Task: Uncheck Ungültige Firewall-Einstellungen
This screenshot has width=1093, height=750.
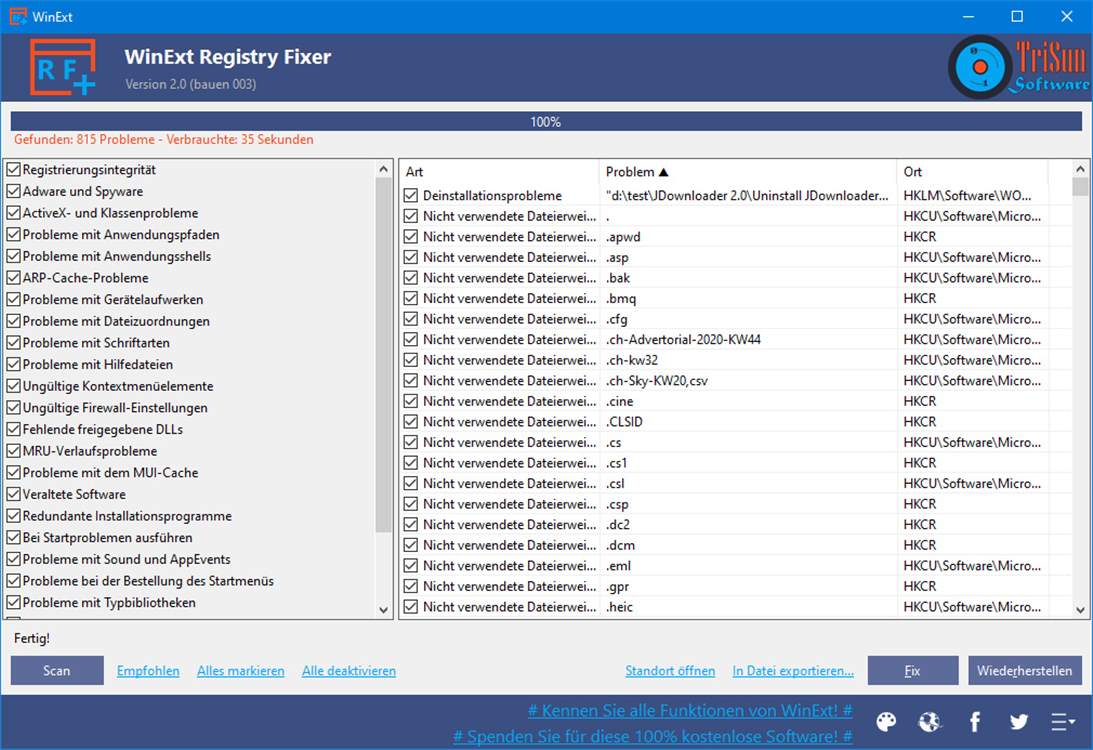Action: click(x=13, y=407)
